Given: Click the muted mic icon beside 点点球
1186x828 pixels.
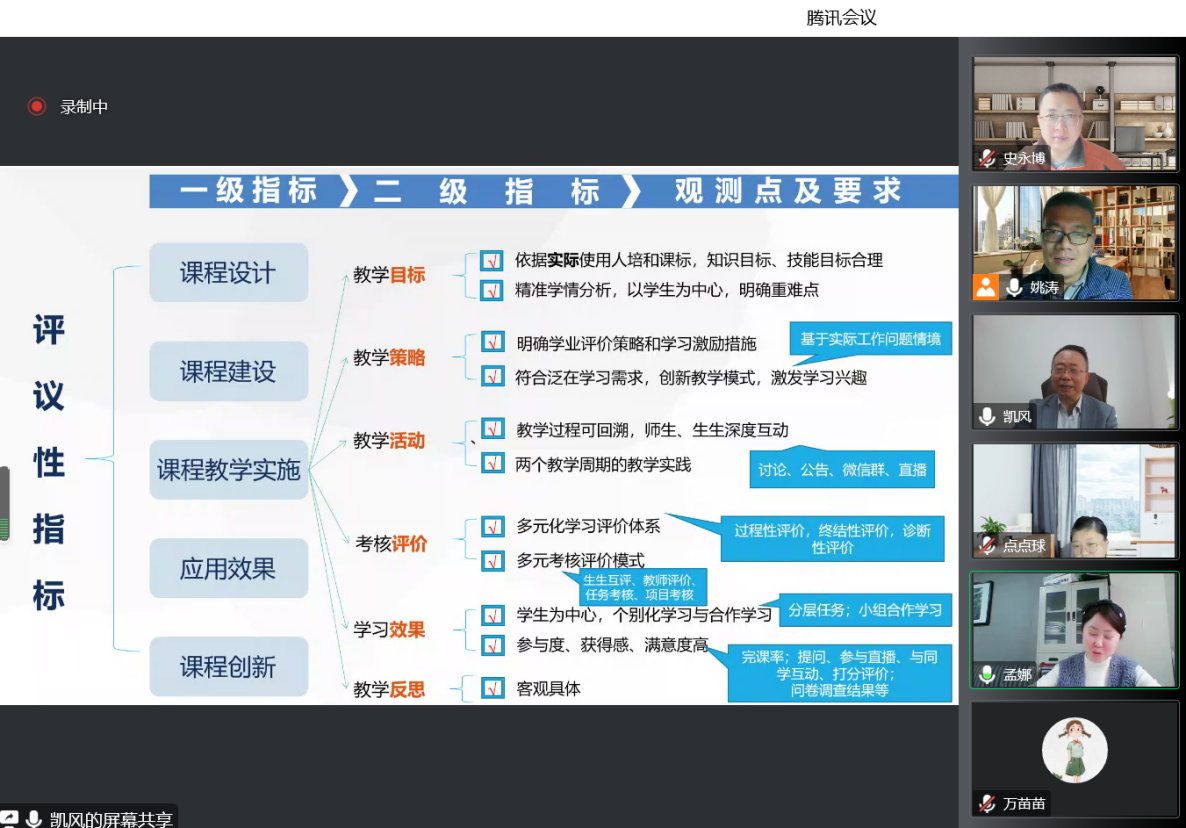Looking at the screenshot, I should coord(988,546).
